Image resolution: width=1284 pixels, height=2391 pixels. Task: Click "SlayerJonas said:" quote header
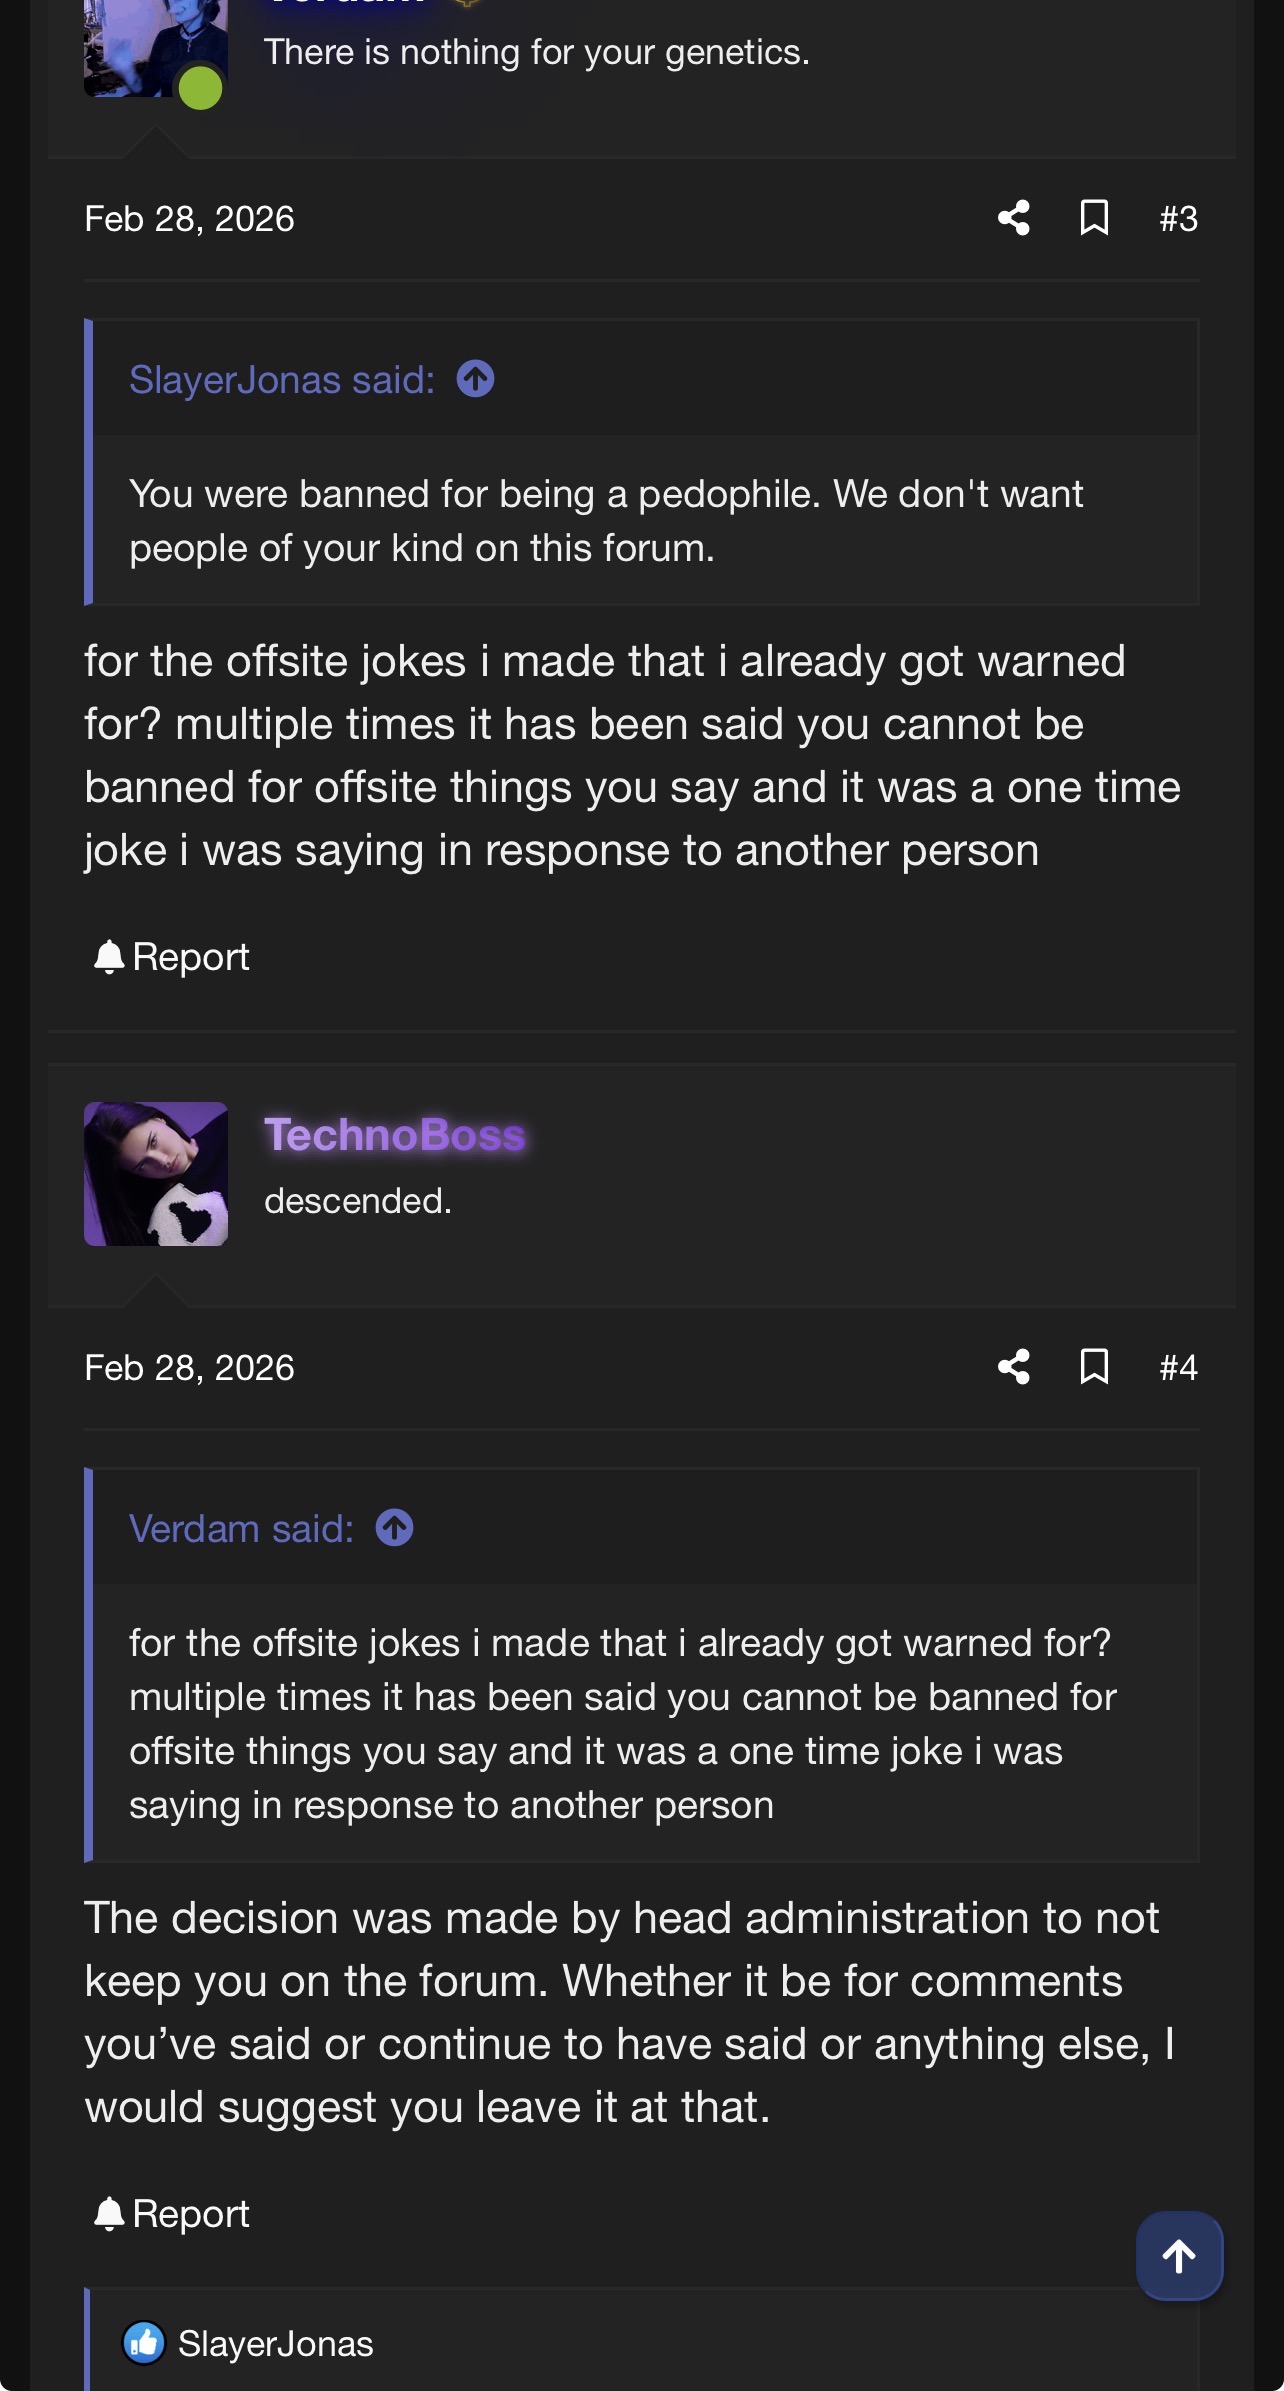[282, 380]
